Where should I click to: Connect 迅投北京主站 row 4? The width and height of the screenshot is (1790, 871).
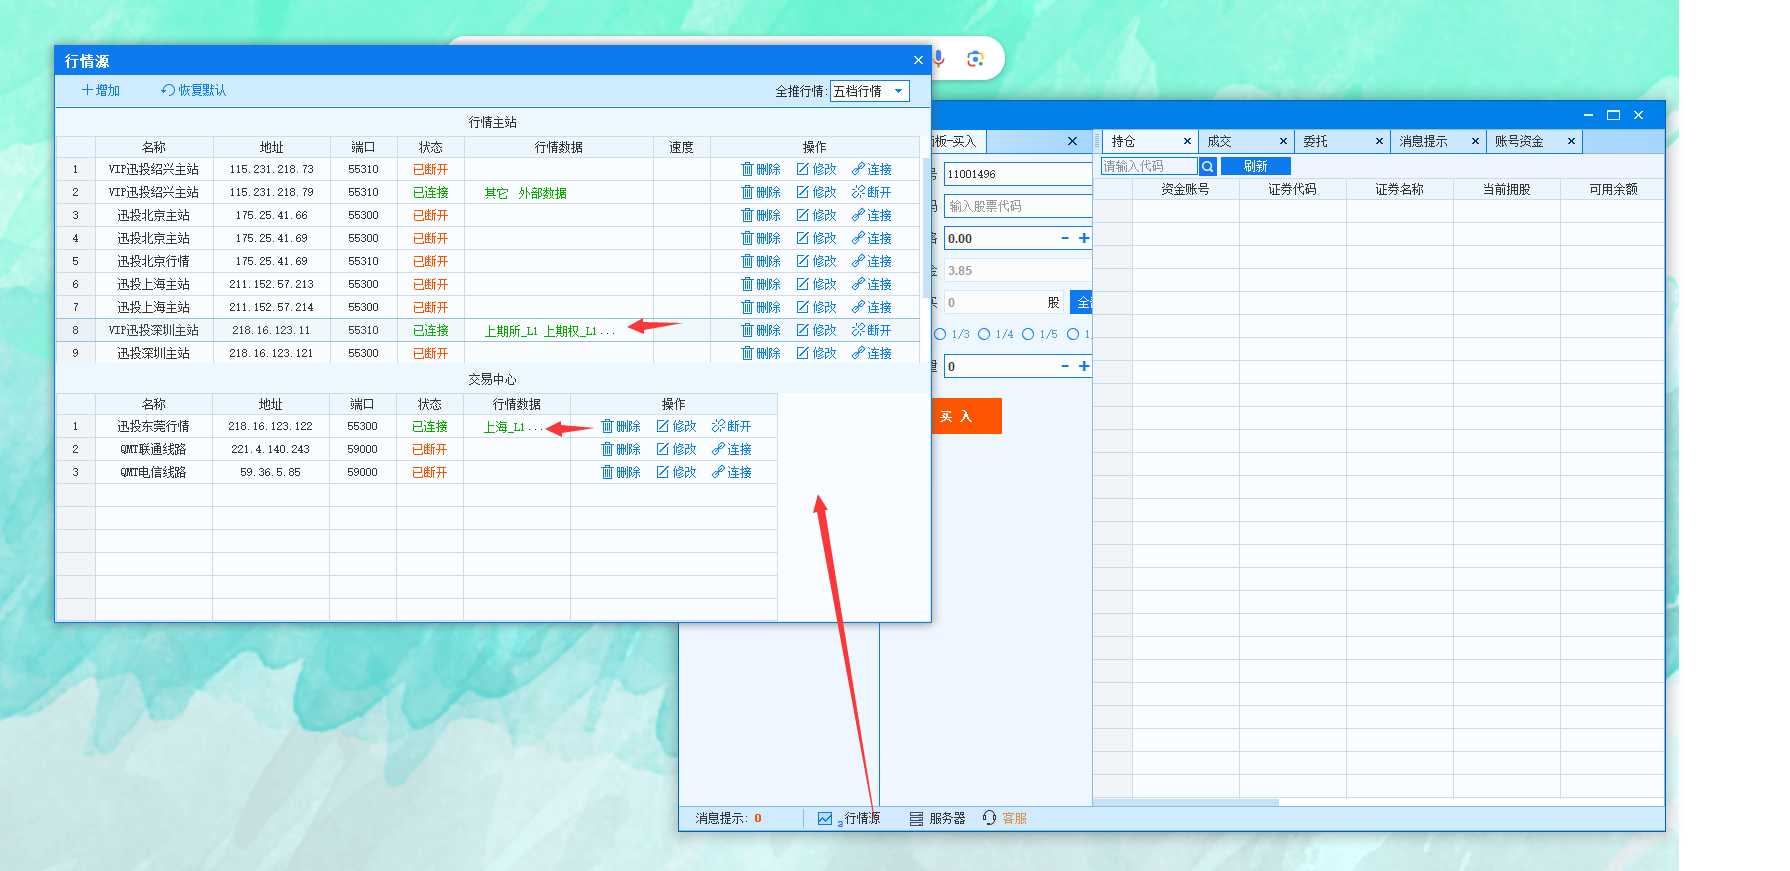[872, 238]
